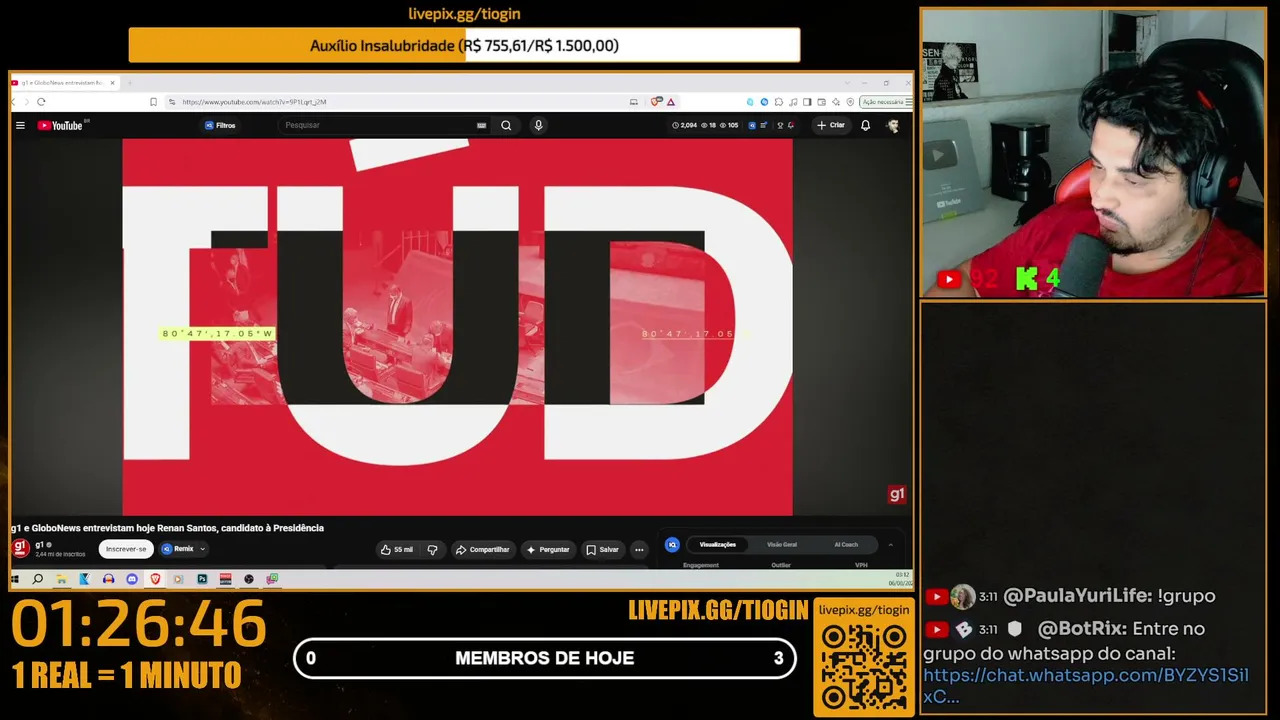Click the magnifier search button on YouTube
The image size is (1280, 720).
[506, 125]
